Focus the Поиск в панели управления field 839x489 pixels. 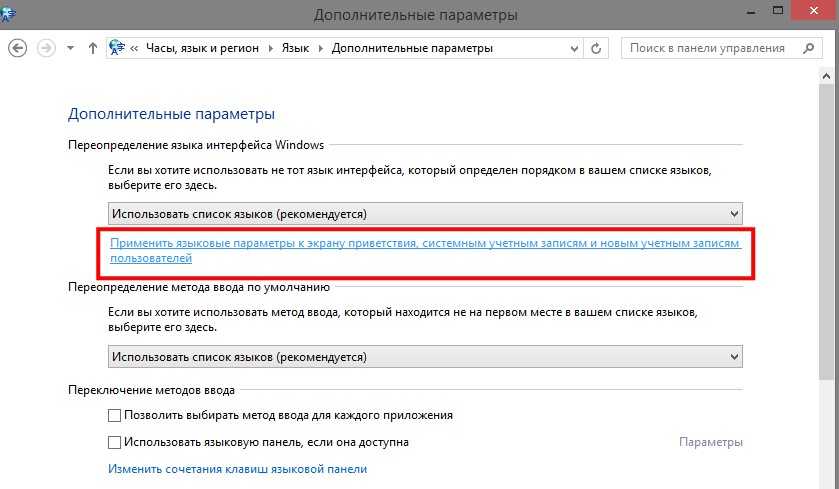point(710,48)
